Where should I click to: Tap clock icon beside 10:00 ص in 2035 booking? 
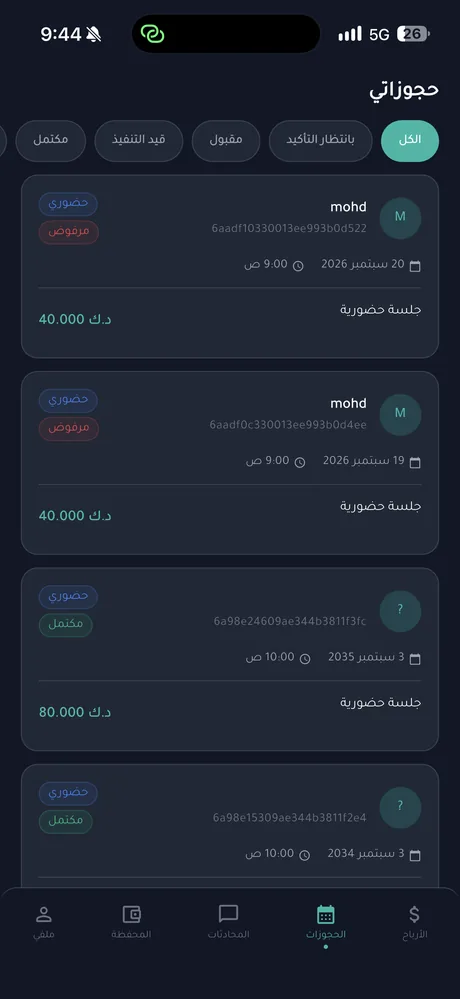click(305, 659)
